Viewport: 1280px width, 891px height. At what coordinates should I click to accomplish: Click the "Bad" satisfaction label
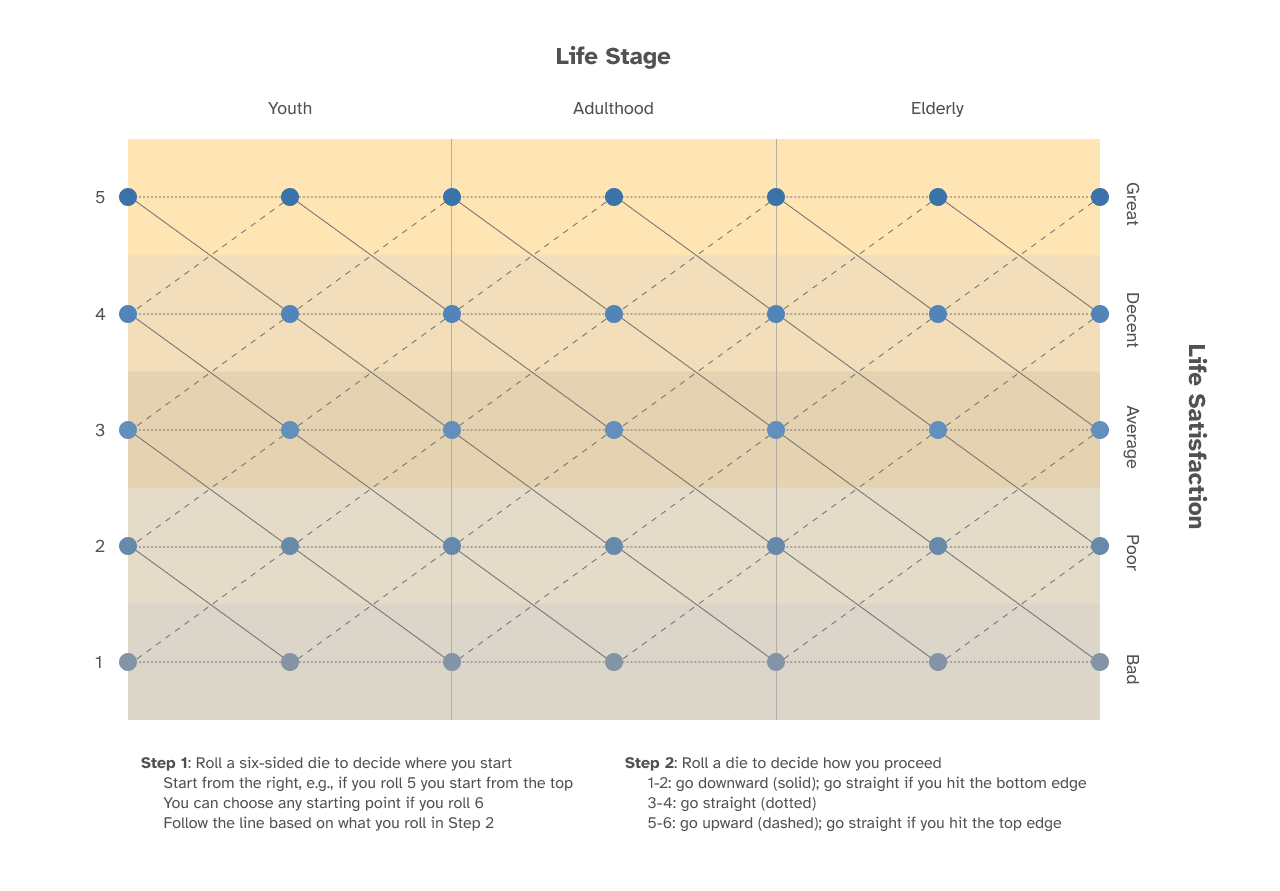pyautogui.click(x=1132, y=669)
